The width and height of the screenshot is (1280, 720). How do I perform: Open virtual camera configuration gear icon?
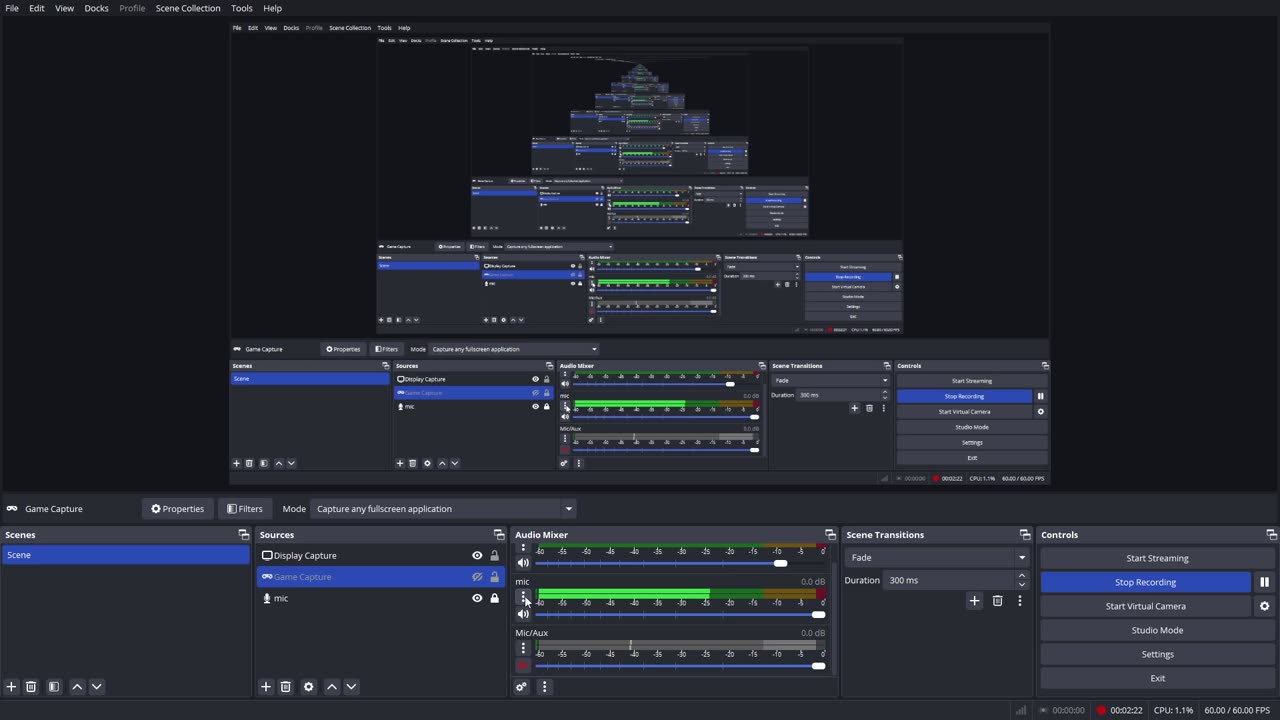1264,606
